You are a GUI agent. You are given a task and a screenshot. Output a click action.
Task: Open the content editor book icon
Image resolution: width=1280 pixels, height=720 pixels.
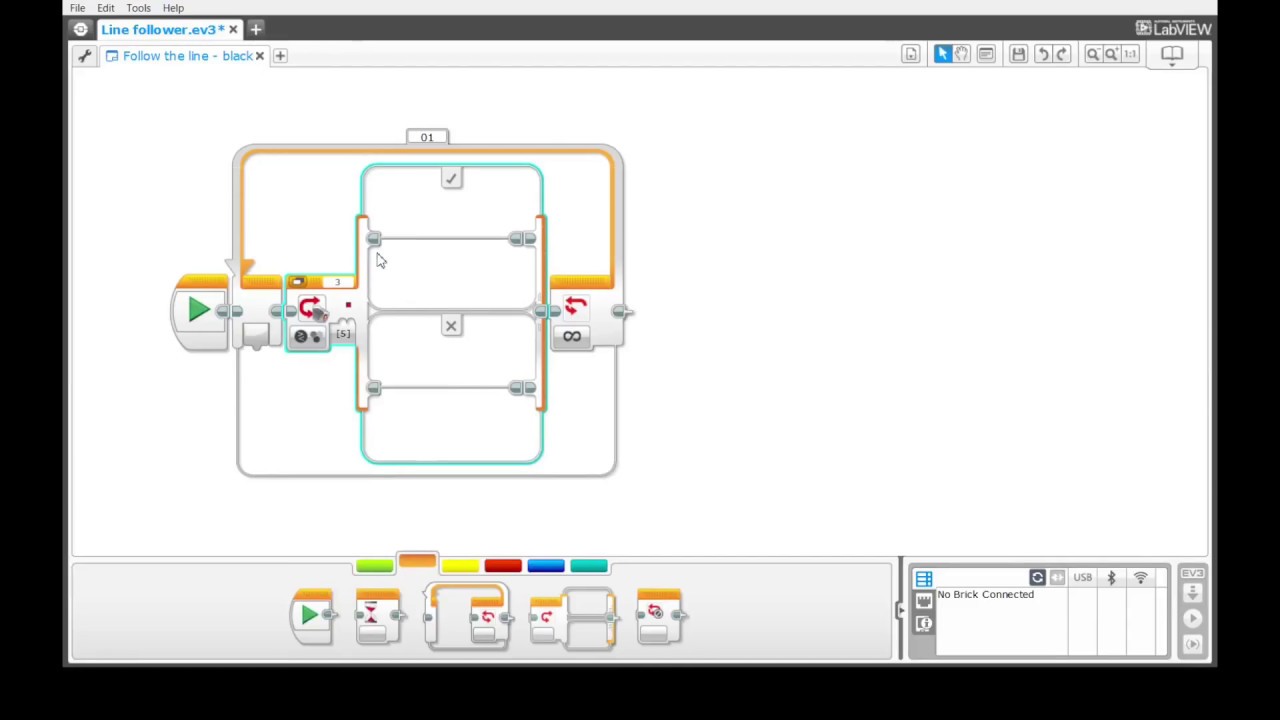1172,54
